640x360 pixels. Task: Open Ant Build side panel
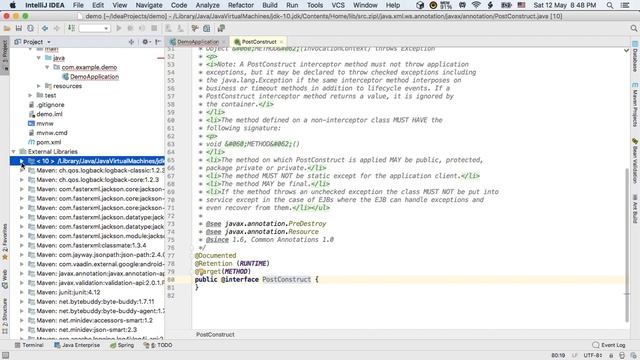point(635,209)
